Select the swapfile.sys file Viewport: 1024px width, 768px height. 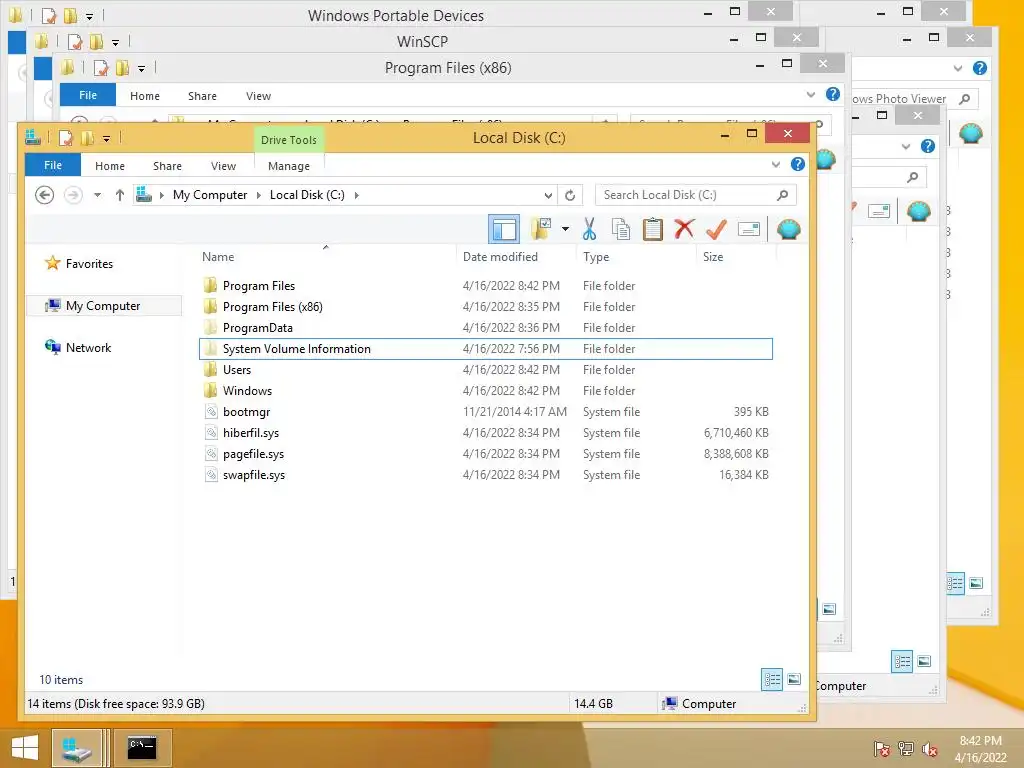click(x=485, y=475)
